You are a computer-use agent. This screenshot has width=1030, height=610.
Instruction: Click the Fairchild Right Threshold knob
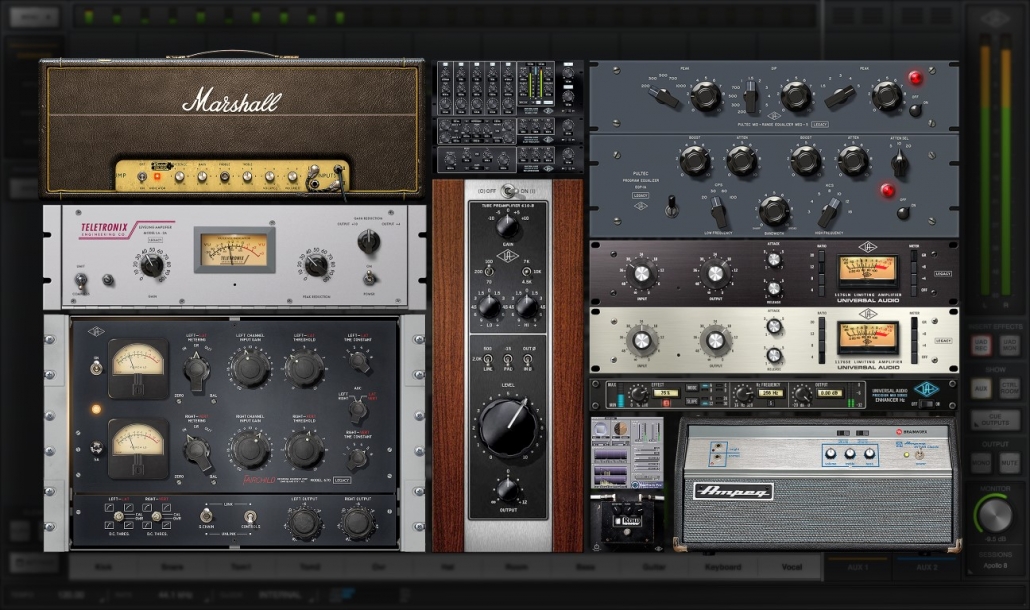pyautogui.click(x=304, y=449)
